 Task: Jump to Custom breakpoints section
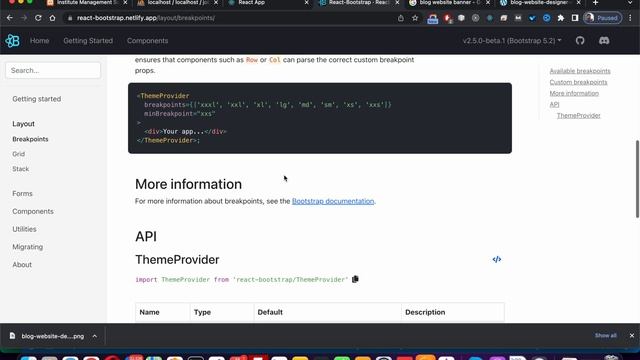point(578,82)
